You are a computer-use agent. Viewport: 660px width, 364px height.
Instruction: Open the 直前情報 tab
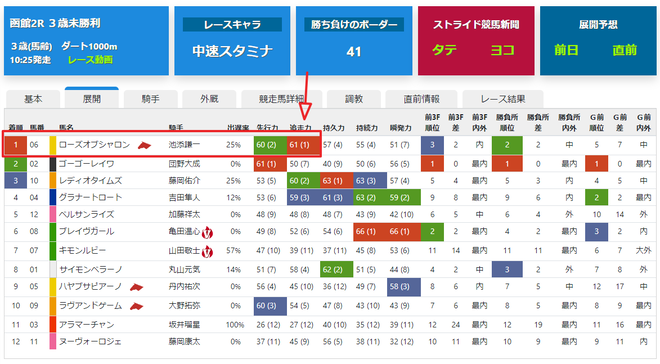(x=421, y=99)
